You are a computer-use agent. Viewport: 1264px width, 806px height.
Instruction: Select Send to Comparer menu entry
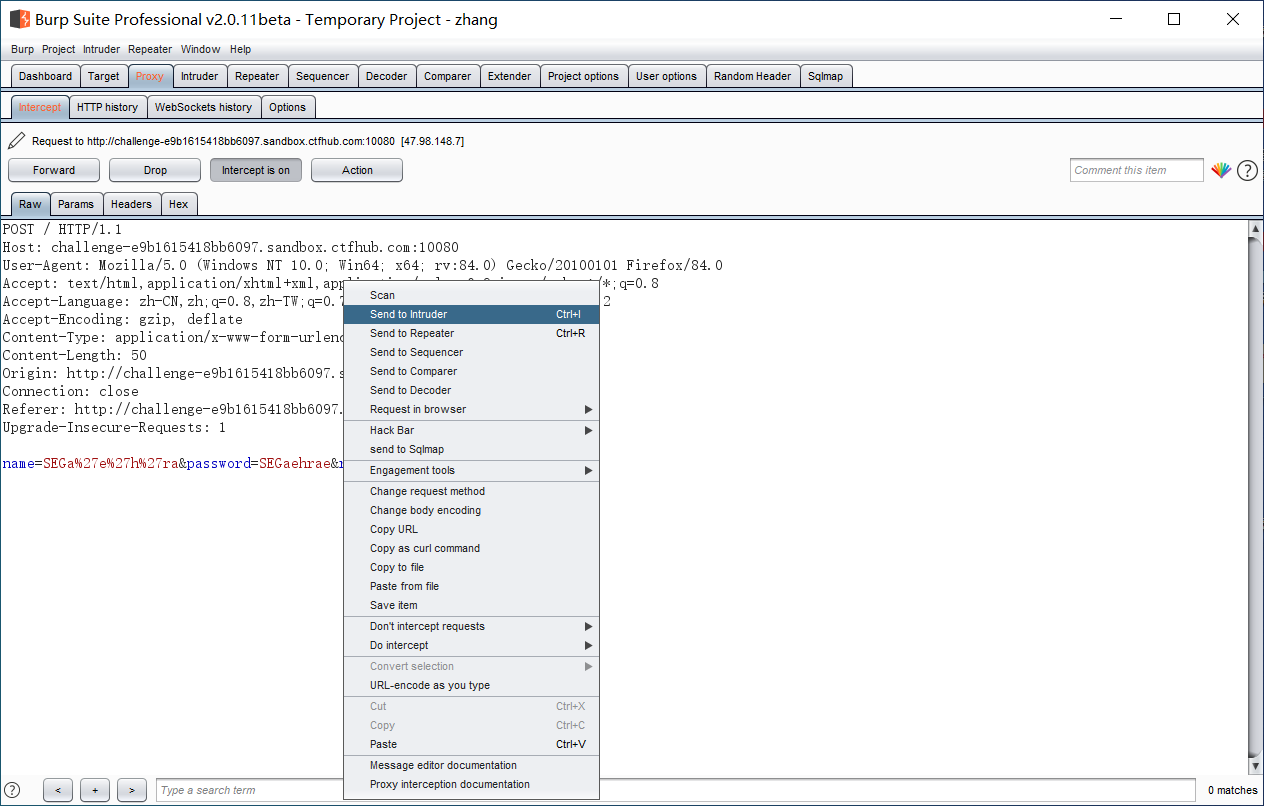471,371
